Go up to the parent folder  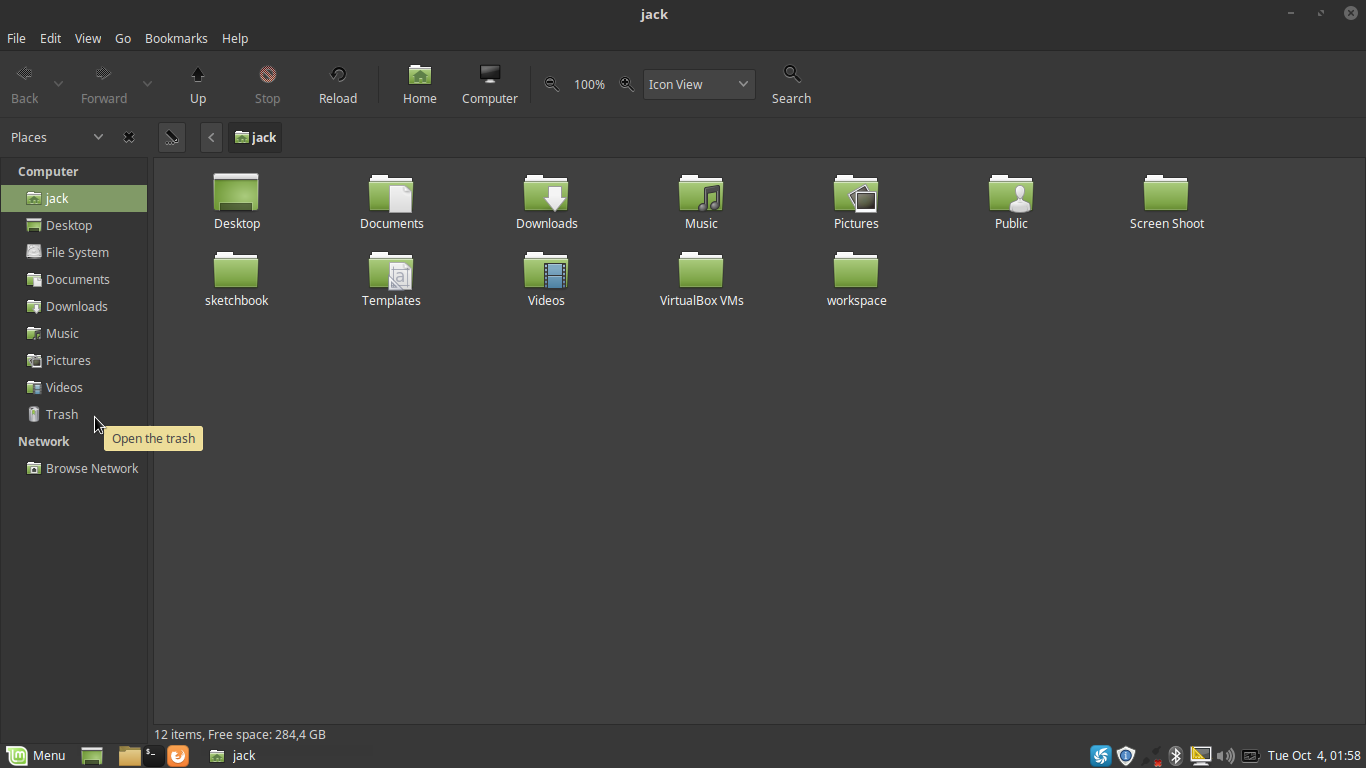coord(198,85)
